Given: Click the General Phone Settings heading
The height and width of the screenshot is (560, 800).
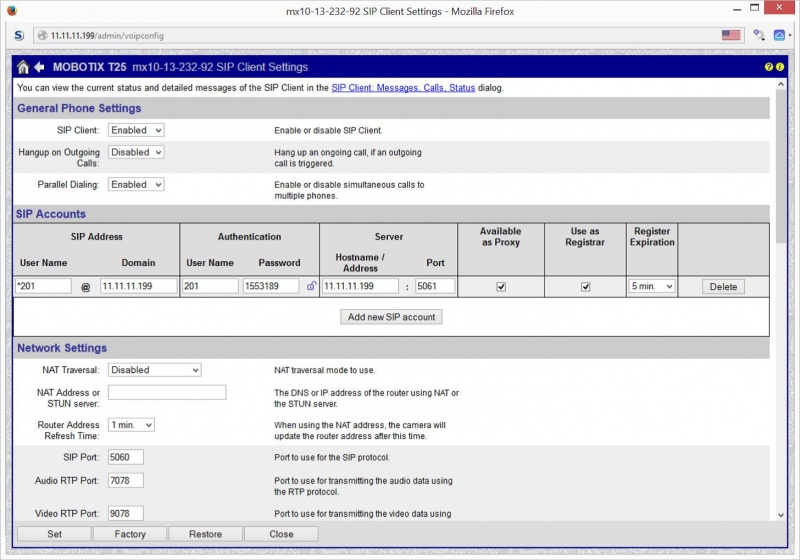Looking at the screenshot, I should coord(79,108).
